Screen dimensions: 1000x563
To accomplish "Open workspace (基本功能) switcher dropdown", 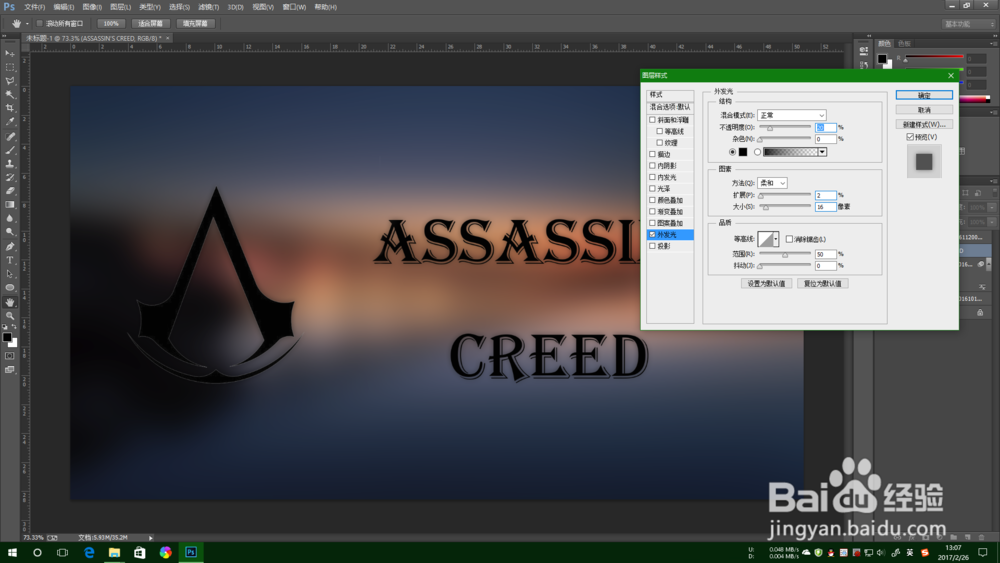I will pos(969,24).
